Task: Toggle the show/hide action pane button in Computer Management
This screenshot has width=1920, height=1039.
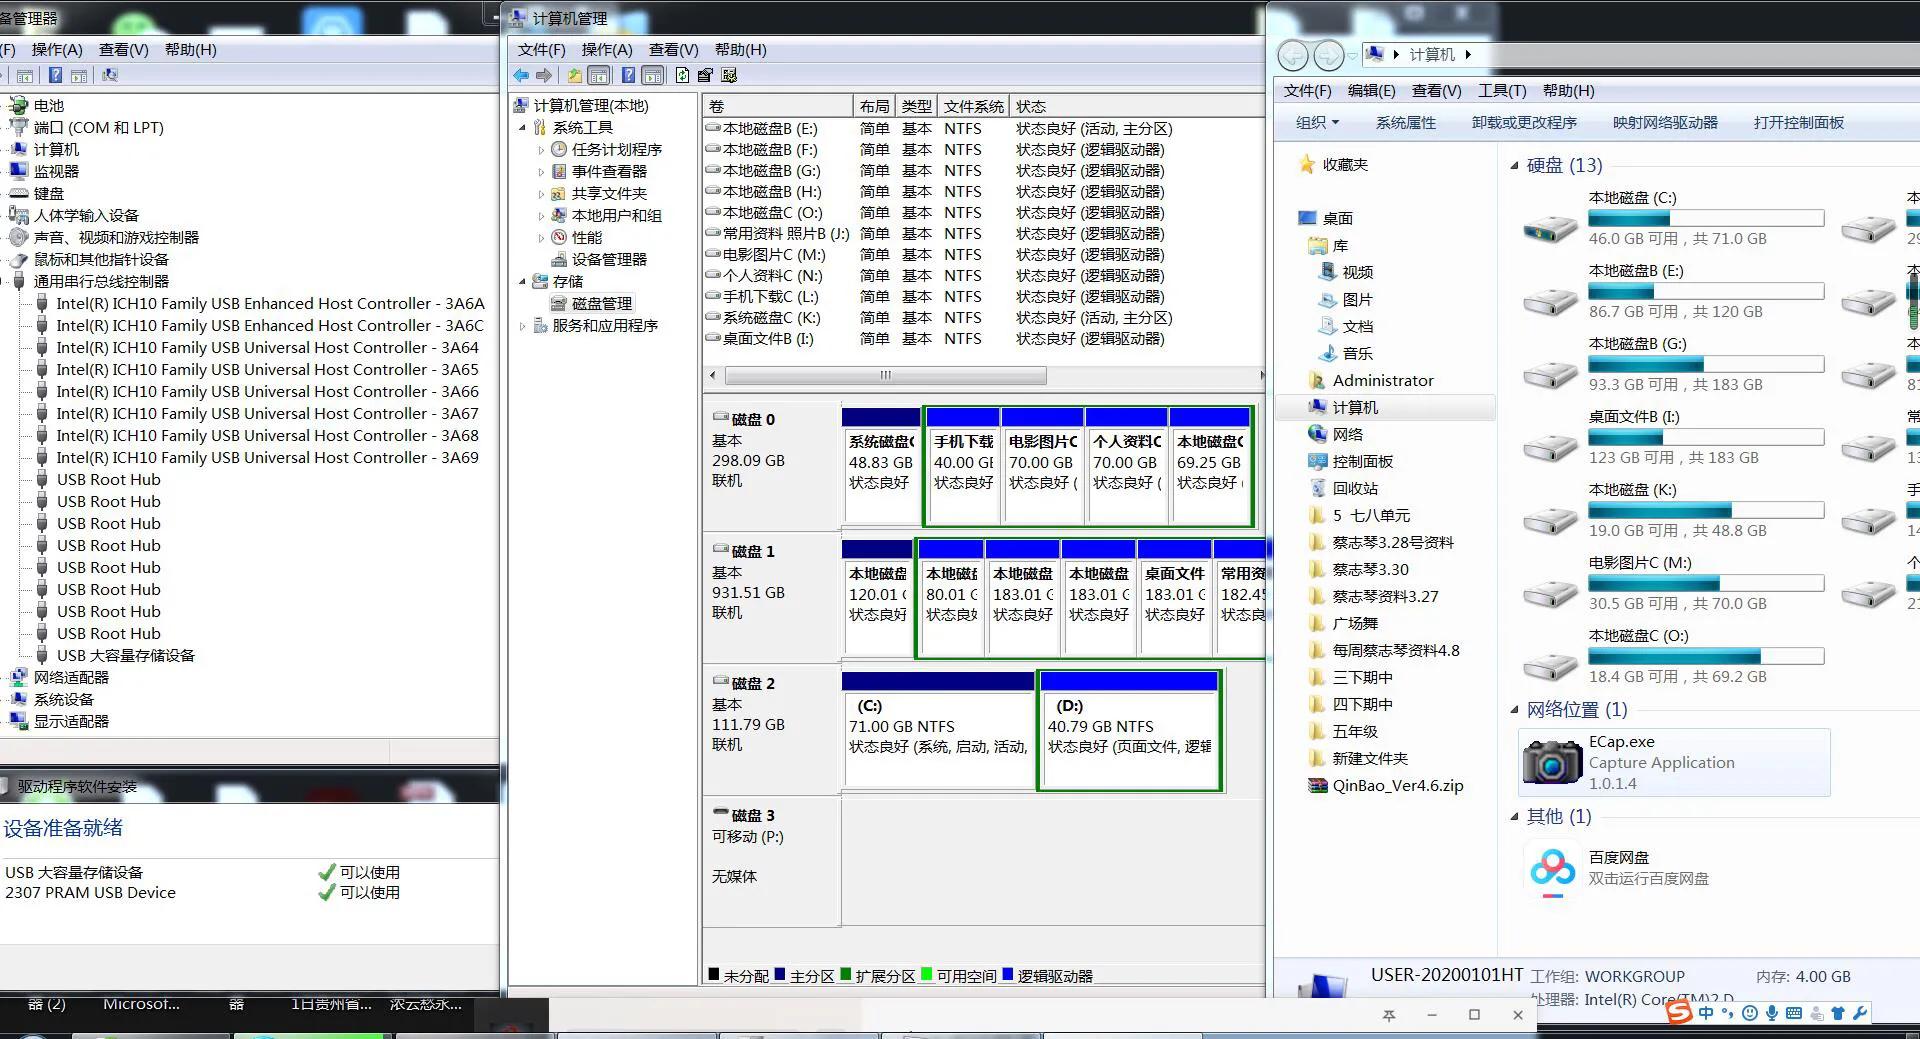Action: point(653,75)
